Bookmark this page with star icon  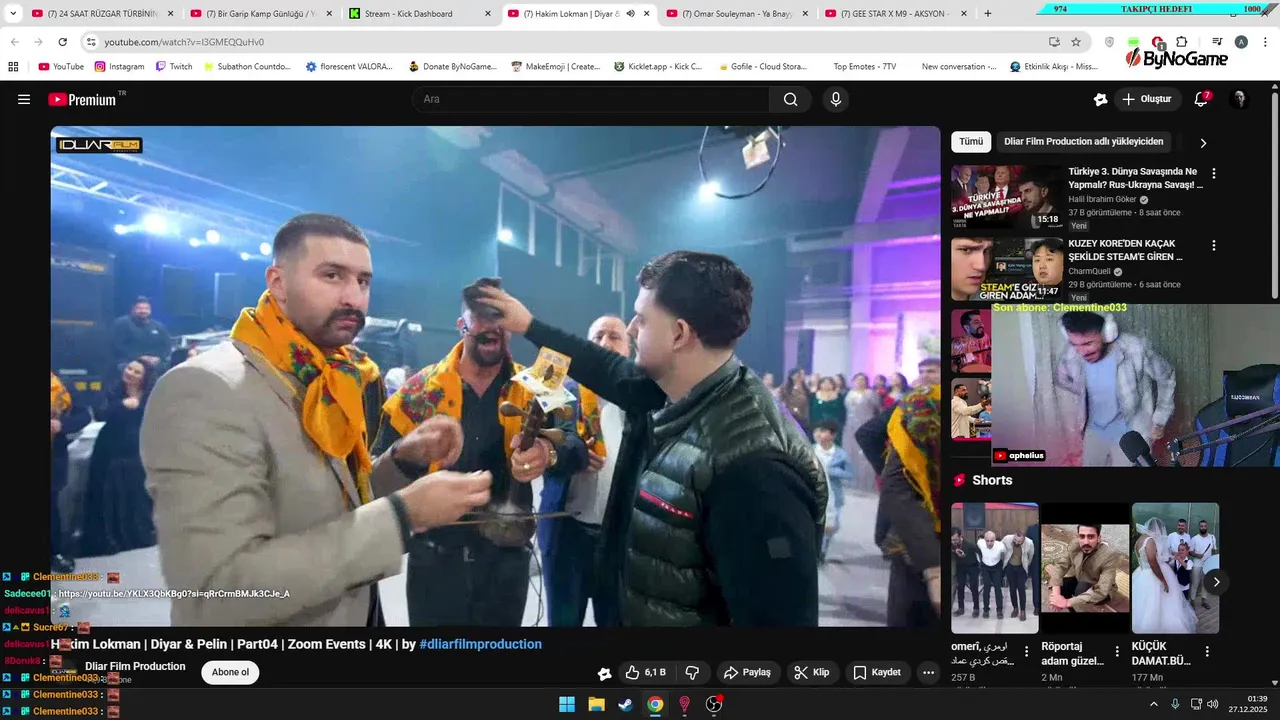[x=1076, y=42]
